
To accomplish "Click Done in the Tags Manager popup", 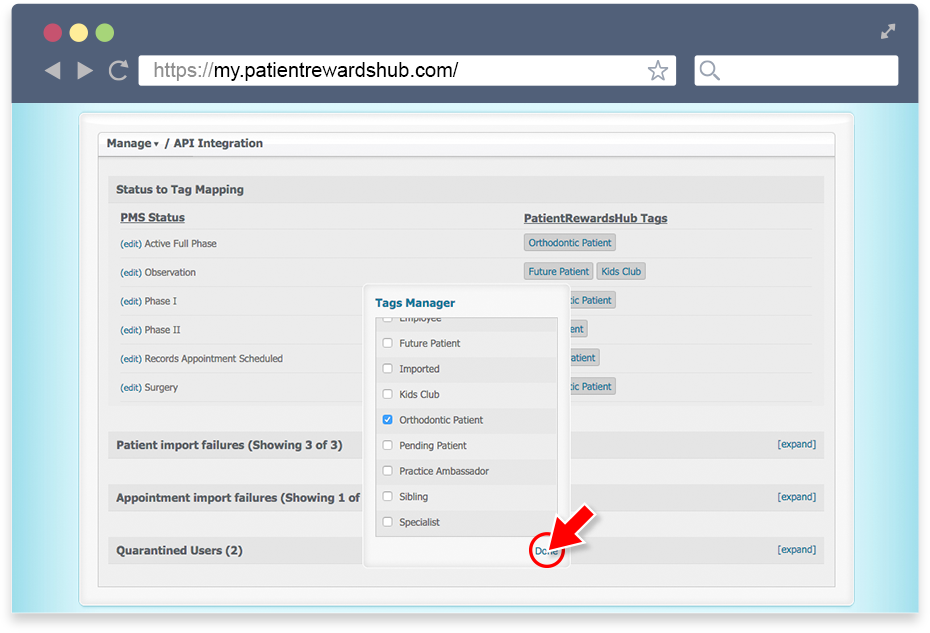I will pyautogui.click(x=546, y=551).
